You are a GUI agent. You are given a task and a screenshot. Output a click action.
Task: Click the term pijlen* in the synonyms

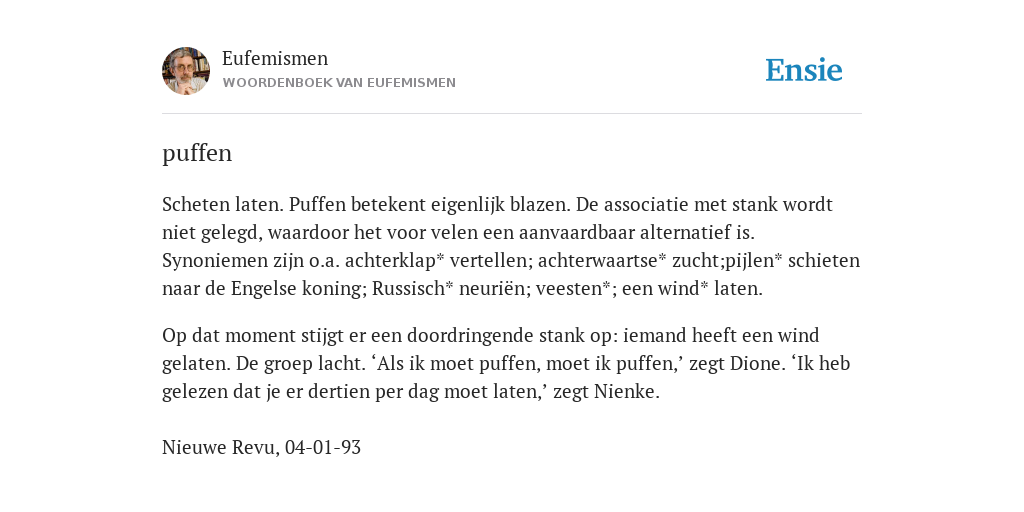coord(751,261)
